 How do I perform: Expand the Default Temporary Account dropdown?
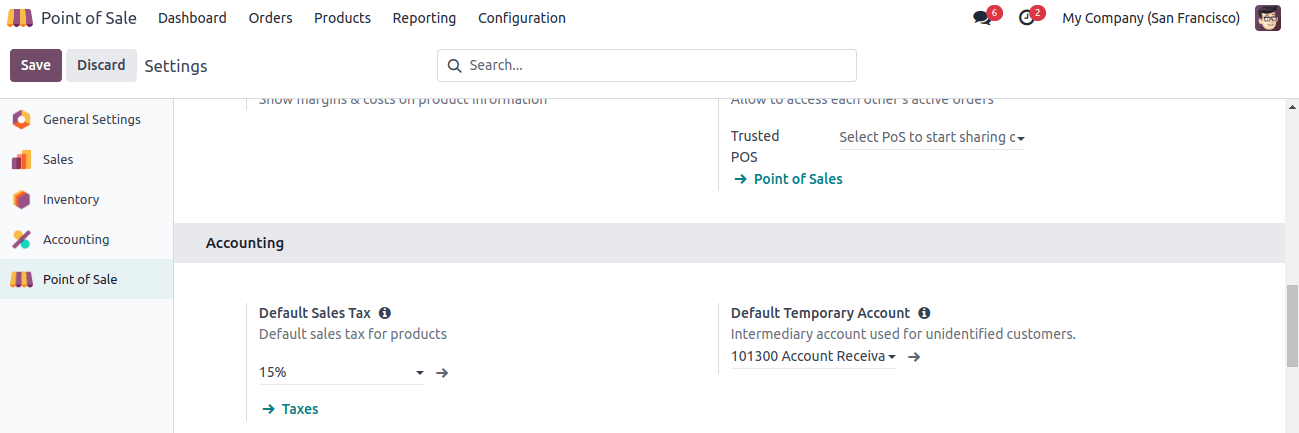pyautogui.click(x=813, y=356)
